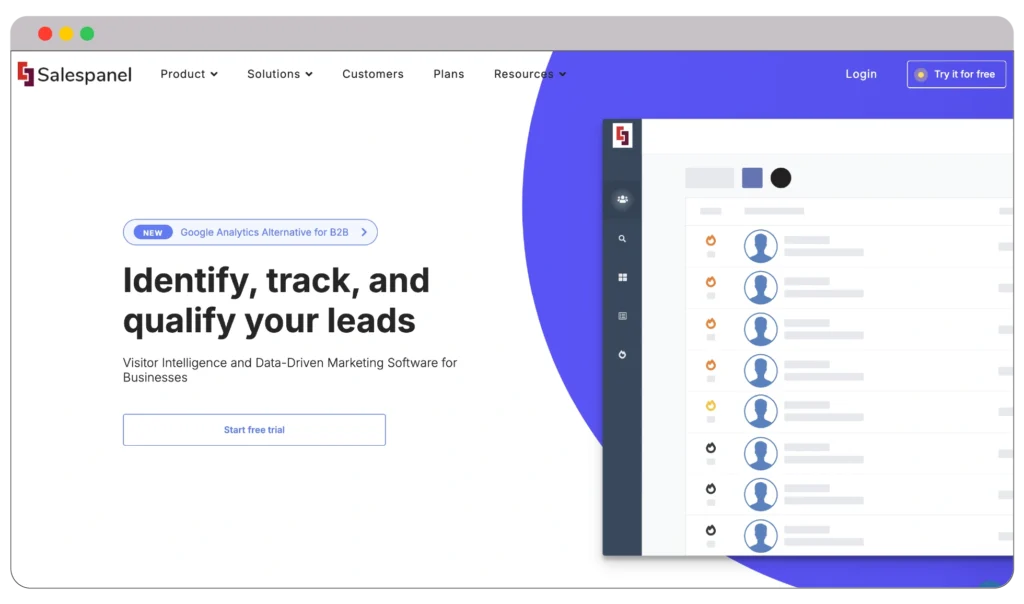Click the first lead's avatar icon

coord(760,246)
